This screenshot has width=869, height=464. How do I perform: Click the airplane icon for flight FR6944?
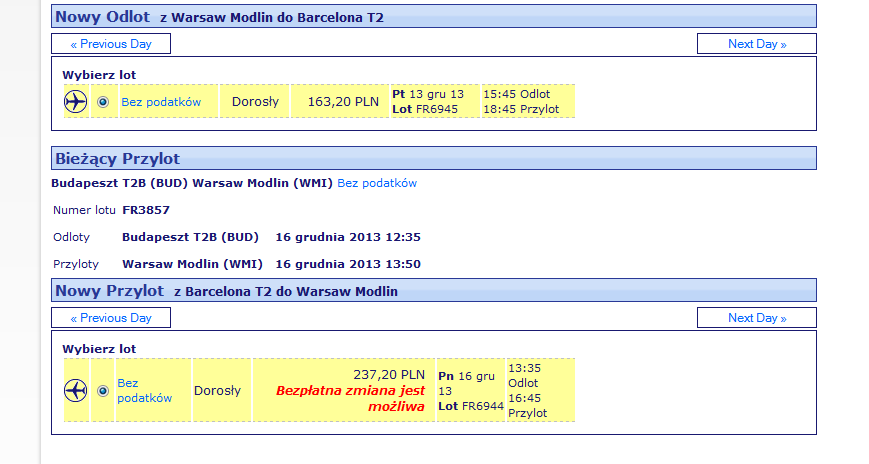75,390
